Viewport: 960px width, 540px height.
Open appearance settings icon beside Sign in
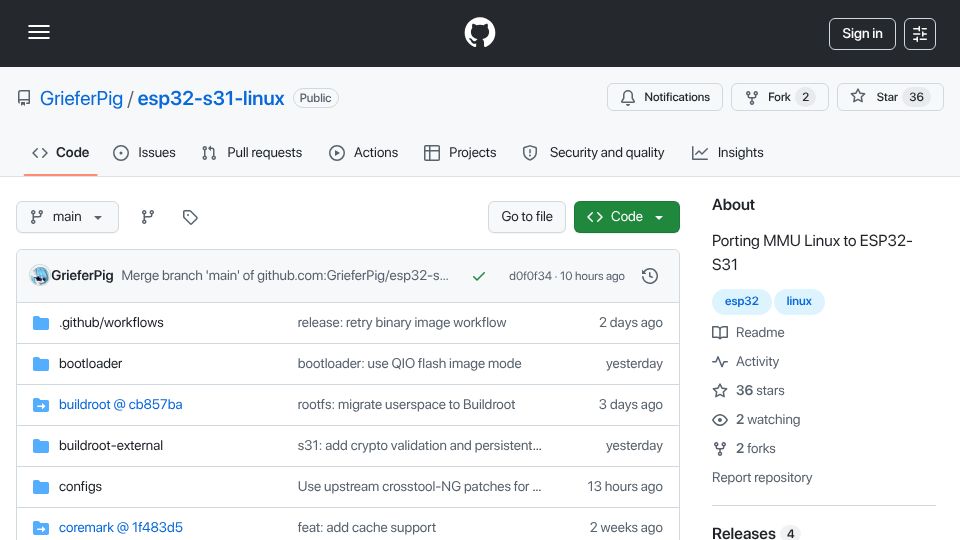pyautogui.click(x=920, y=34)
